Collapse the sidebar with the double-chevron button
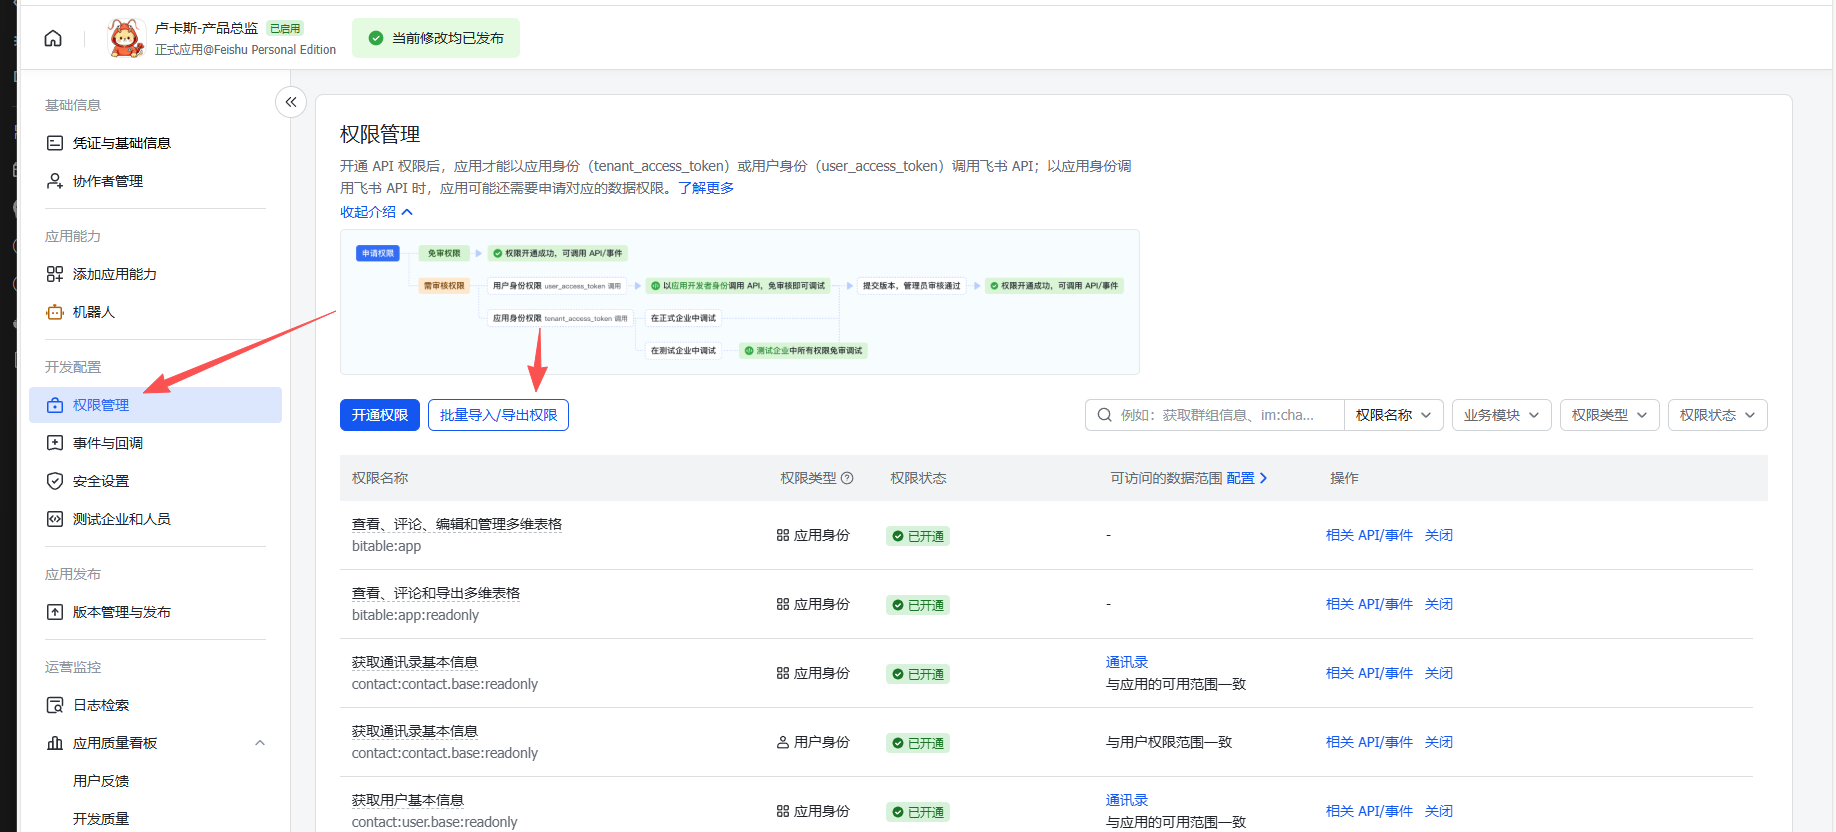The image size is (1836, 832). [x=291, y=102]
